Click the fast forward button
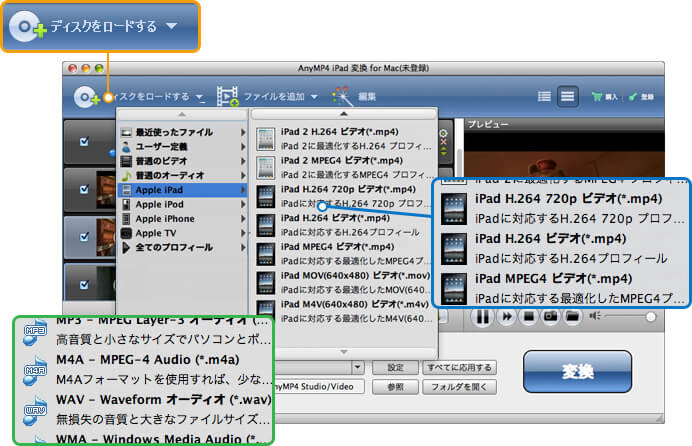The width and height of the screenshot is (692, 446). [x=507, y=316]
